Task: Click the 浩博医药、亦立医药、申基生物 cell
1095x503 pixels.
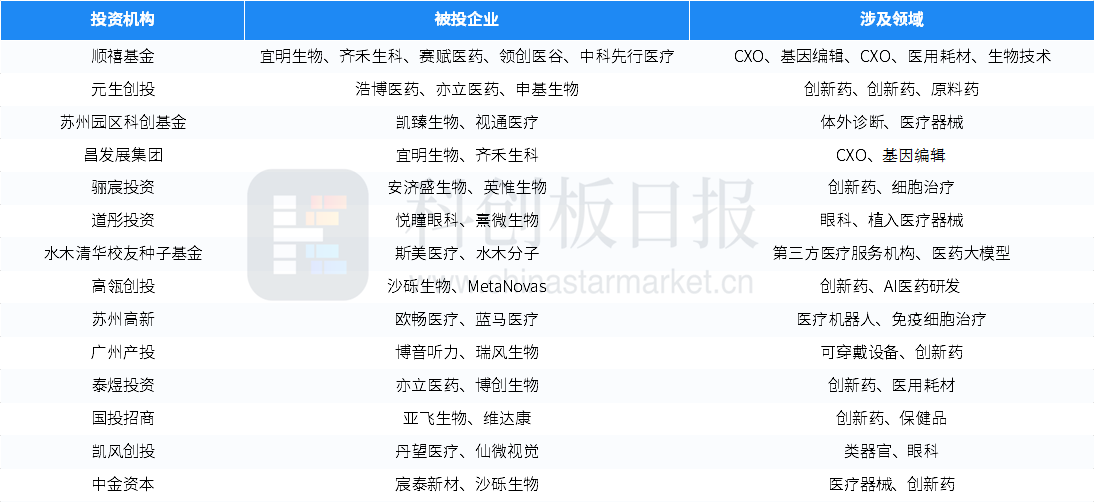Action: coord(466,89)
